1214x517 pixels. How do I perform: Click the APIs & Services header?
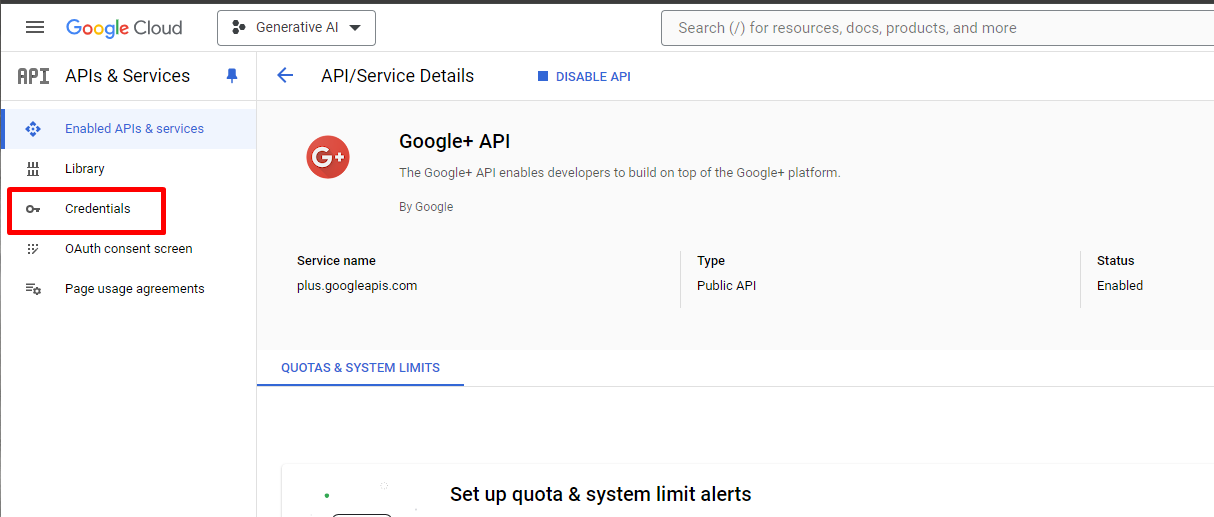[127, 76]
